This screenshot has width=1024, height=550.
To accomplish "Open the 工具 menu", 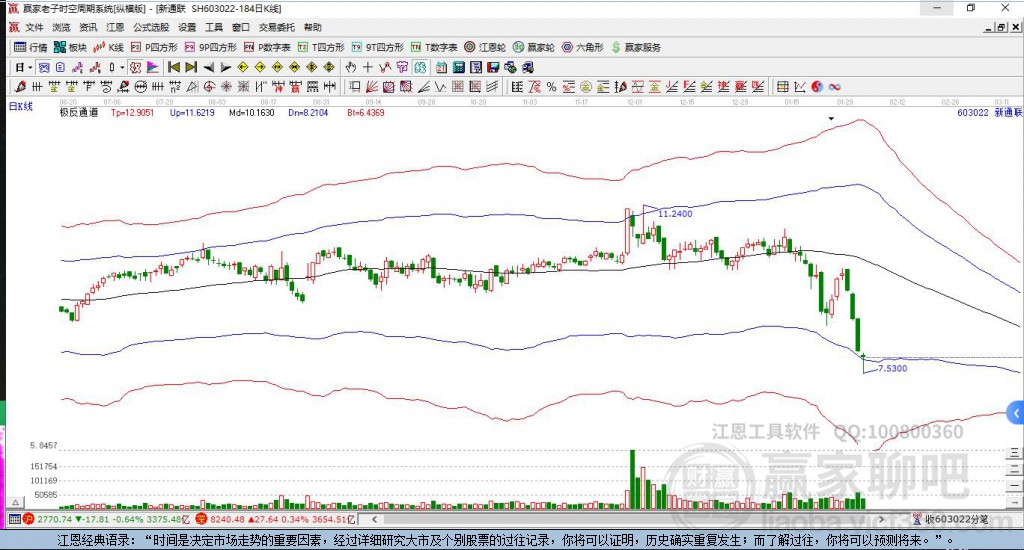I will point(214,27).
